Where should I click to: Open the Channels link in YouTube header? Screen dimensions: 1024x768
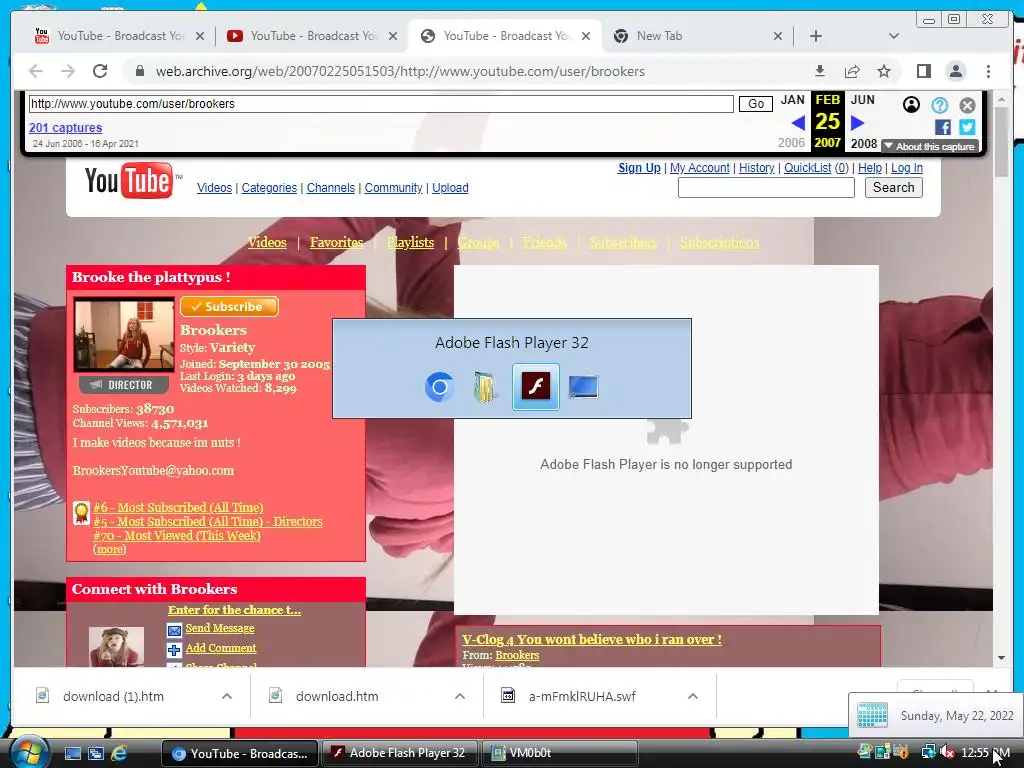point(330,188)
